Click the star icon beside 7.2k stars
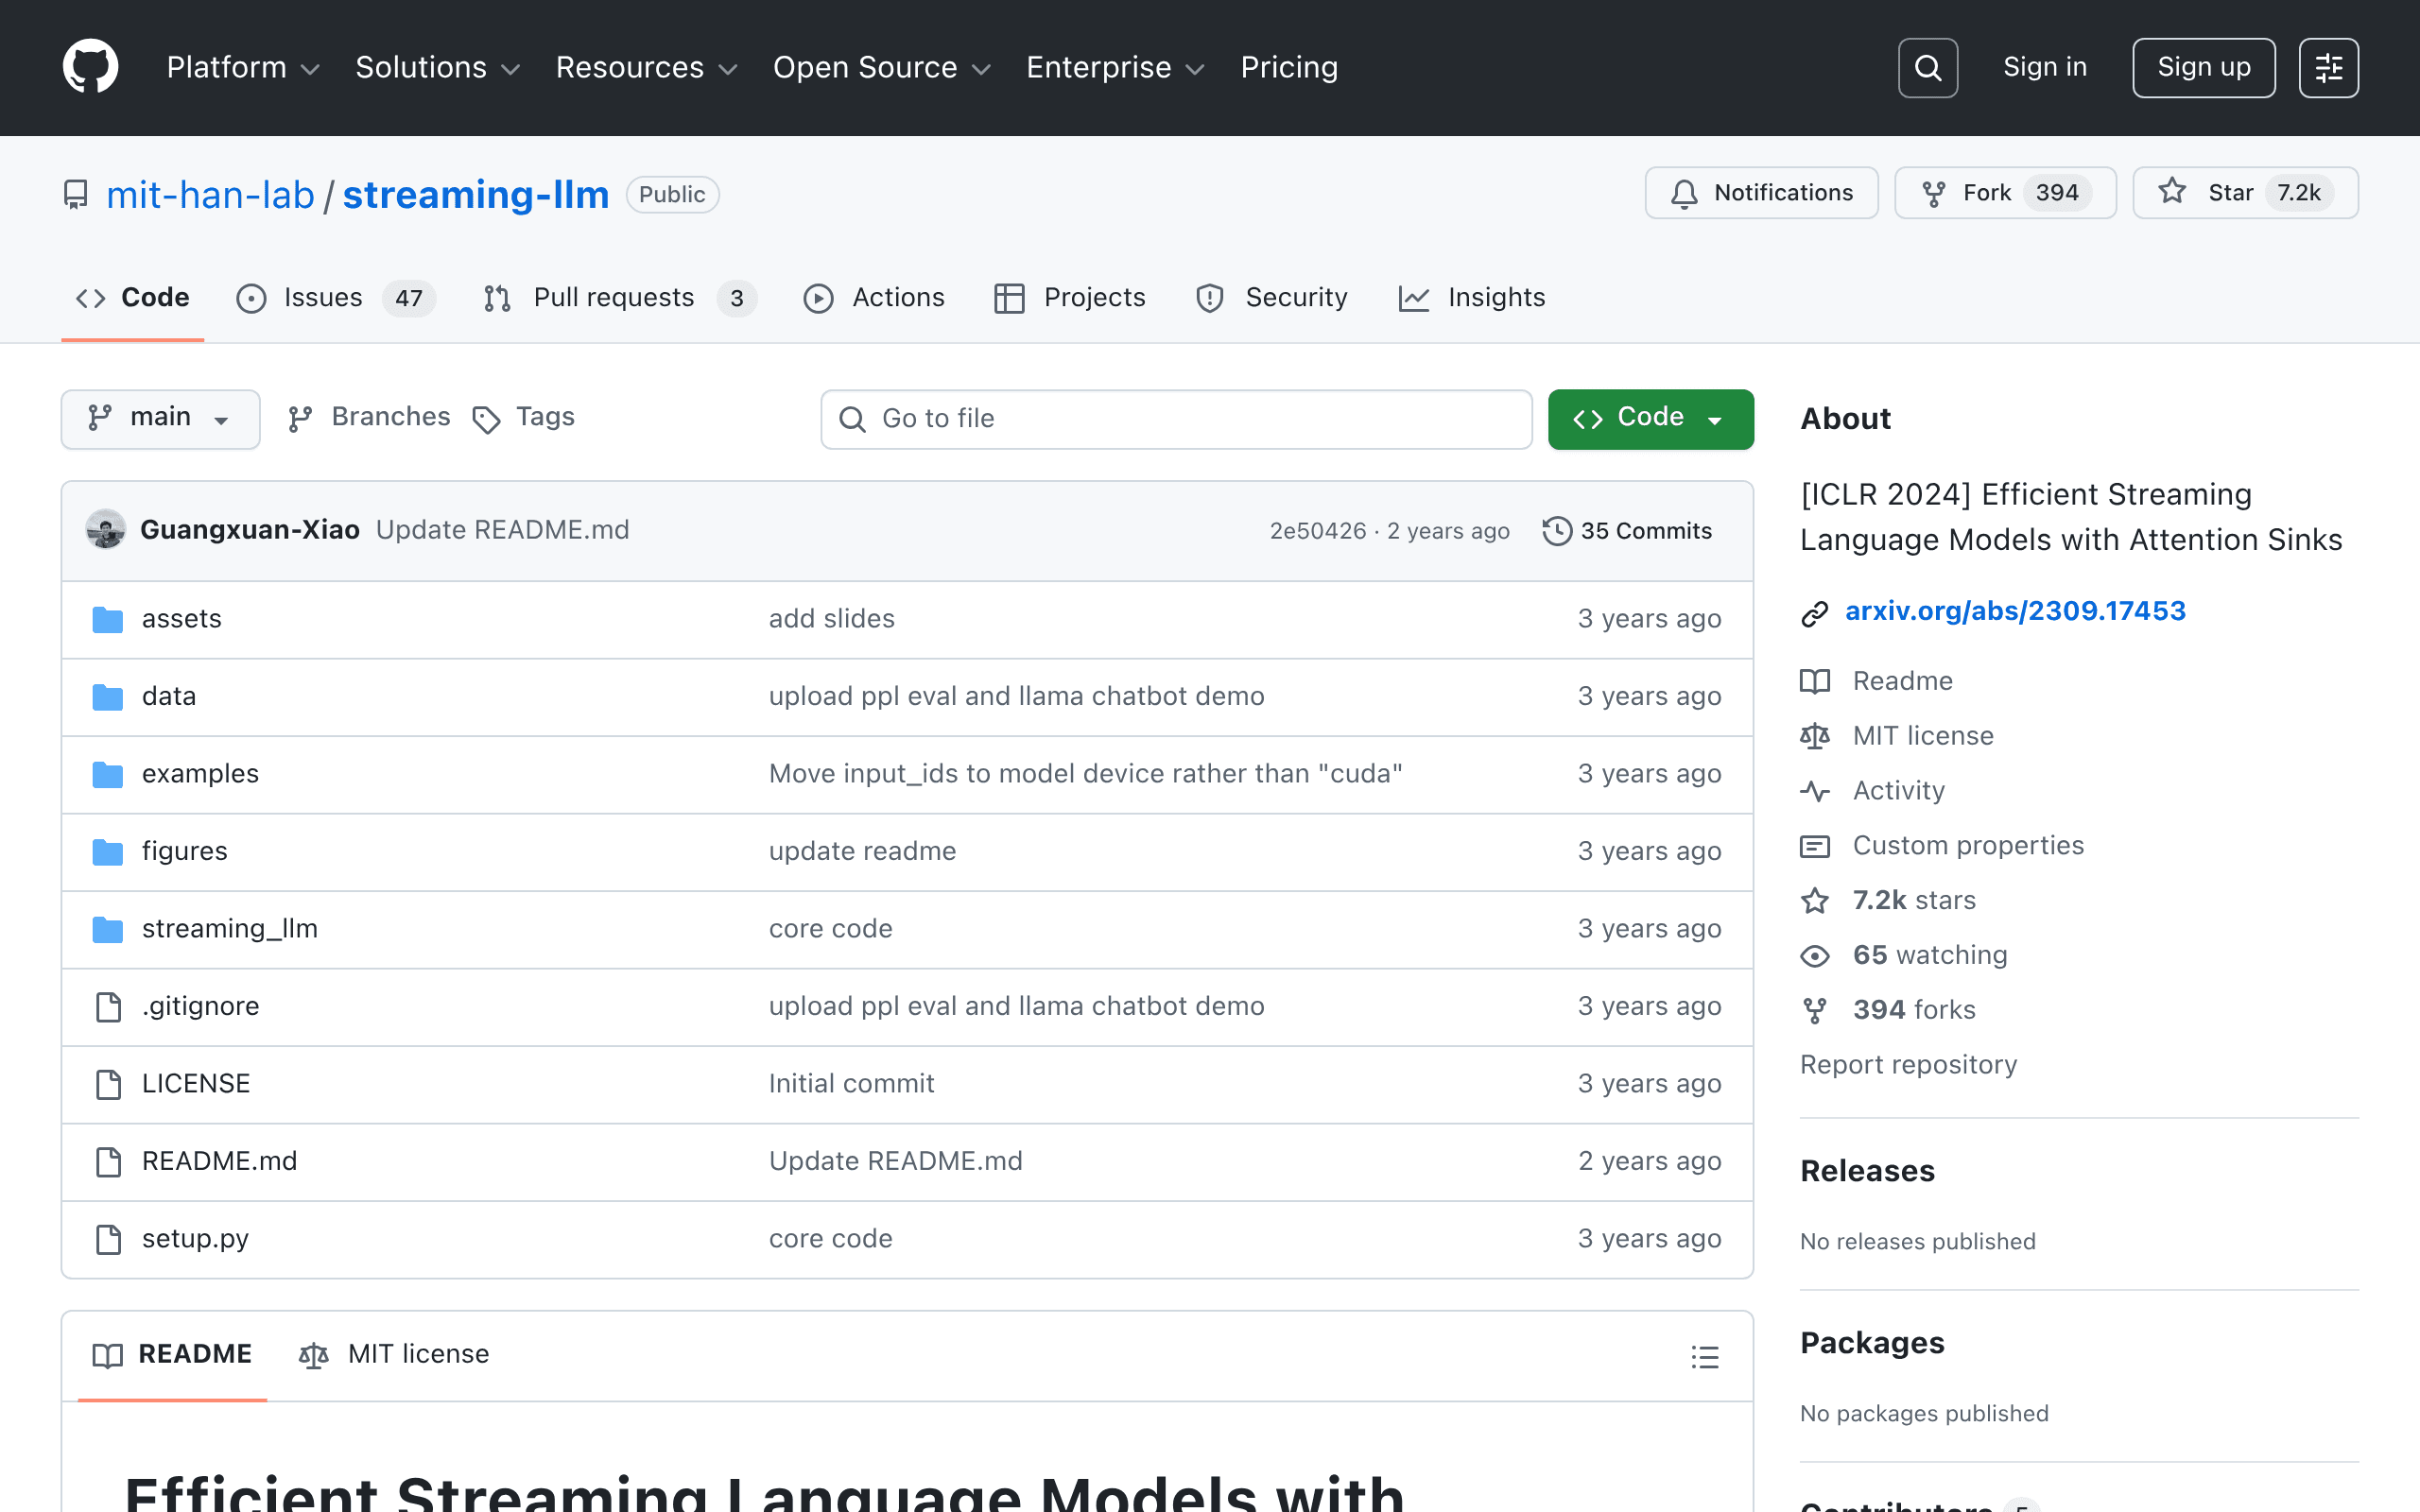Image resolution: width=2420 pixels, height=1512 pixels. [x=1815, y=902]
